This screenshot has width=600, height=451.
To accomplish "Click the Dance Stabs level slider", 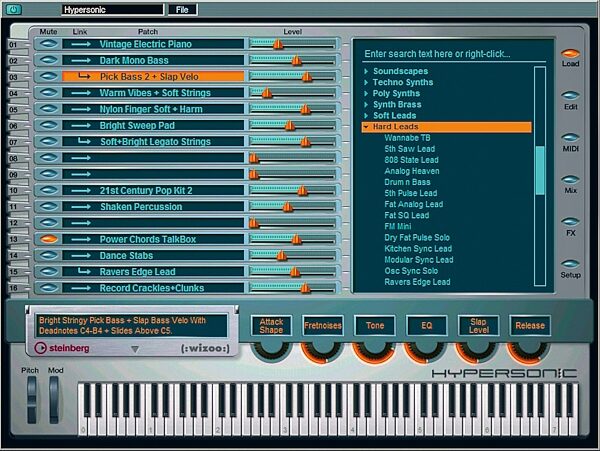I will [282, 256].
